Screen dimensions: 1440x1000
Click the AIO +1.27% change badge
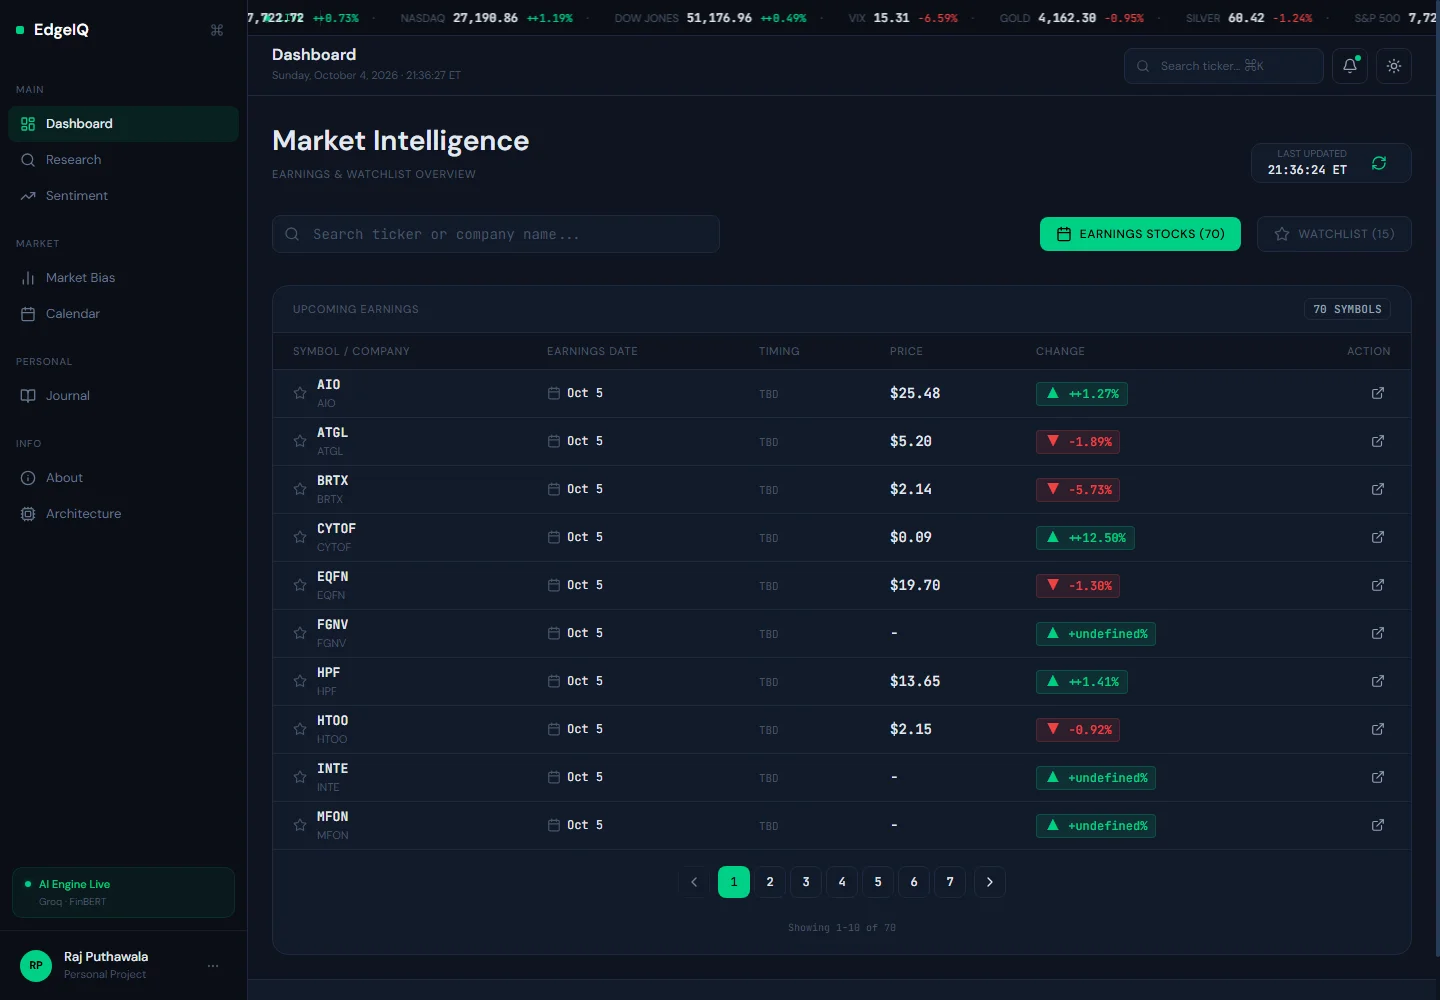(x=1082, y=394)
